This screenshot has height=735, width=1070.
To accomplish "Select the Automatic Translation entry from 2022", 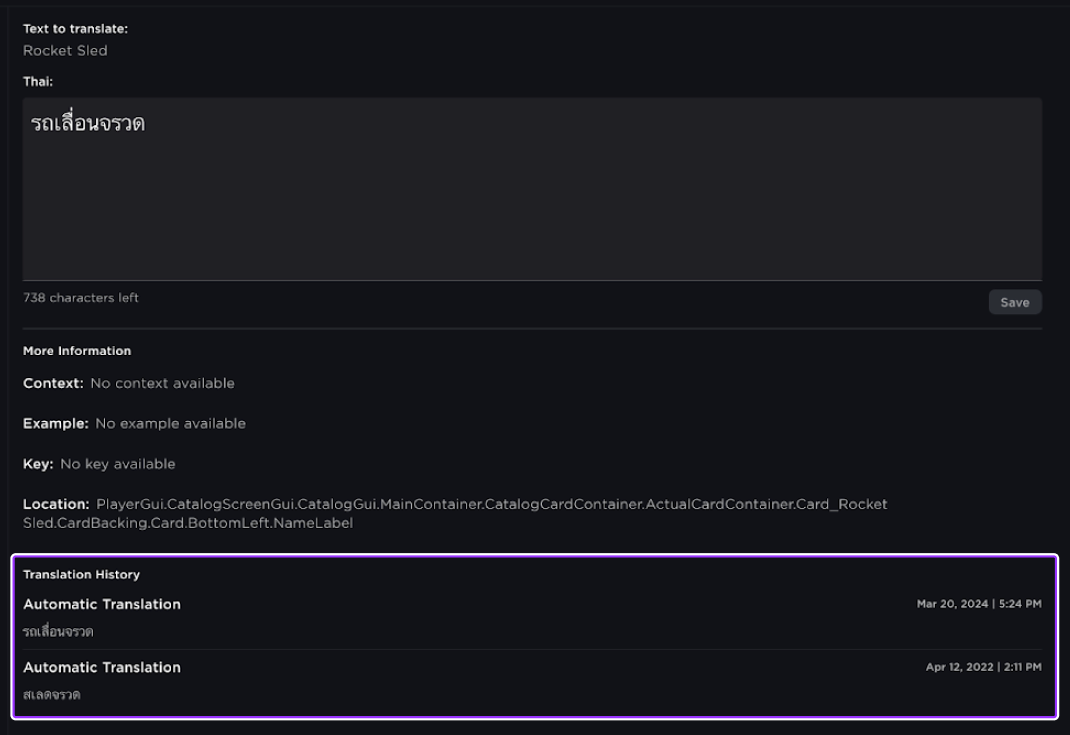I will (x=102, y=667).
